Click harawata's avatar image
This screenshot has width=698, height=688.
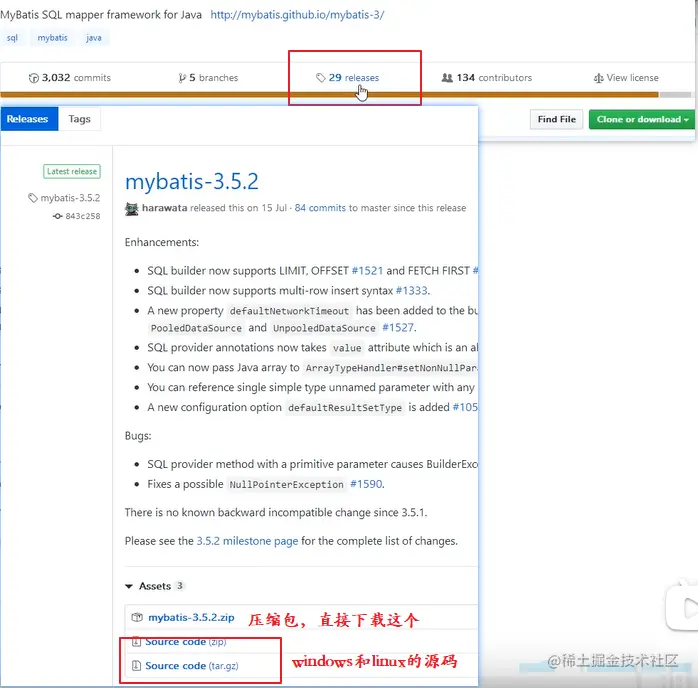tap(132, 208)
